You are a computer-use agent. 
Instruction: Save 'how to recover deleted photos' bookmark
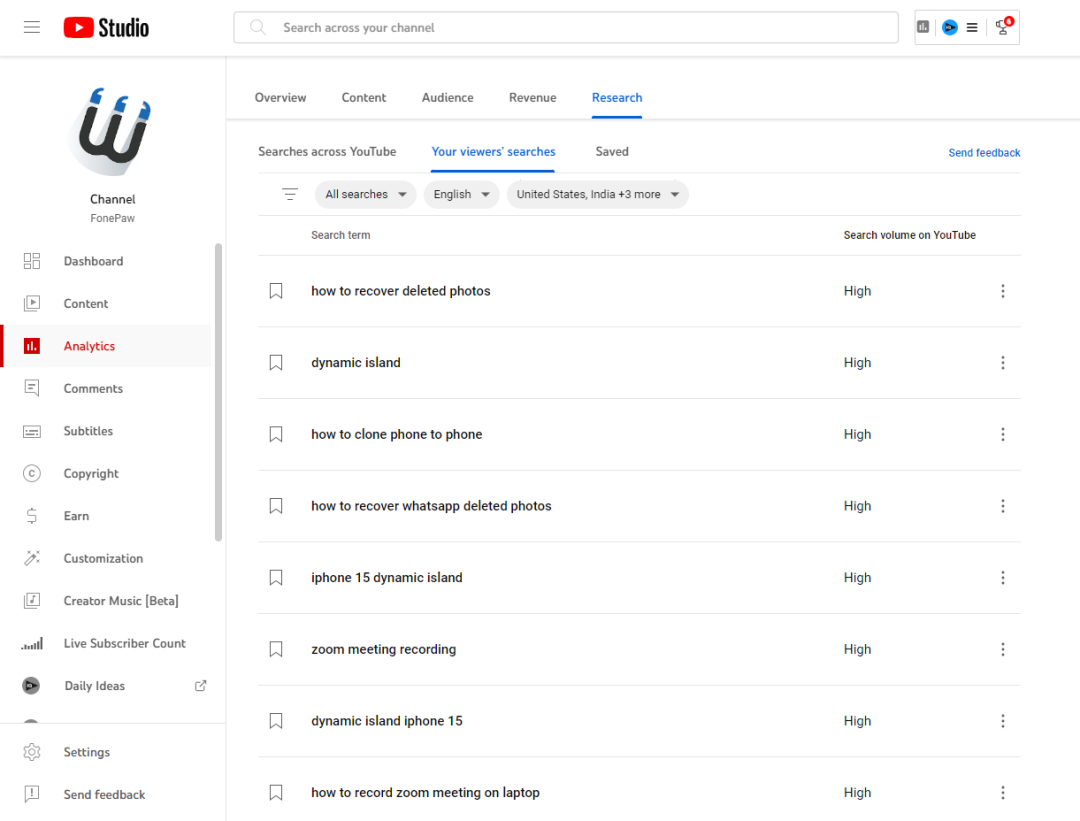(x=276, y=291)
